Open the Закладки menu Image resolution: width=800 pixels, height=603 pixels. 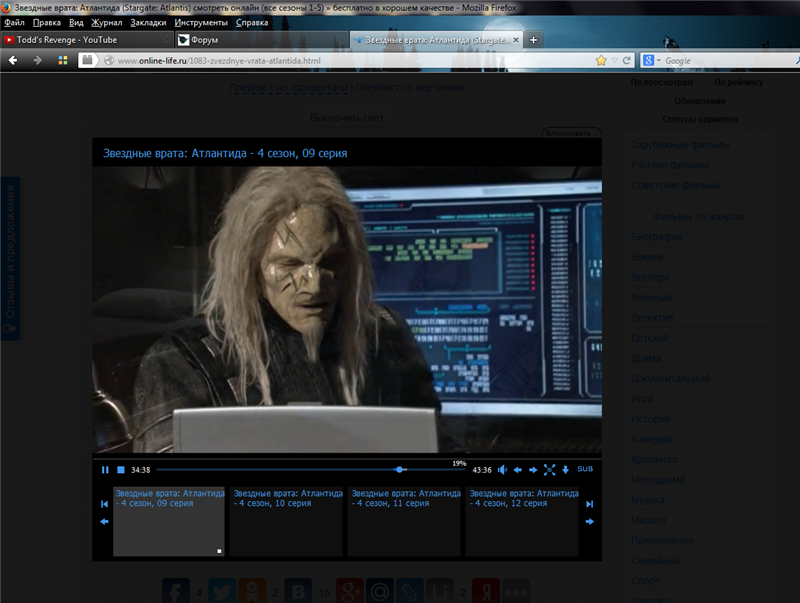click(148, 22)
